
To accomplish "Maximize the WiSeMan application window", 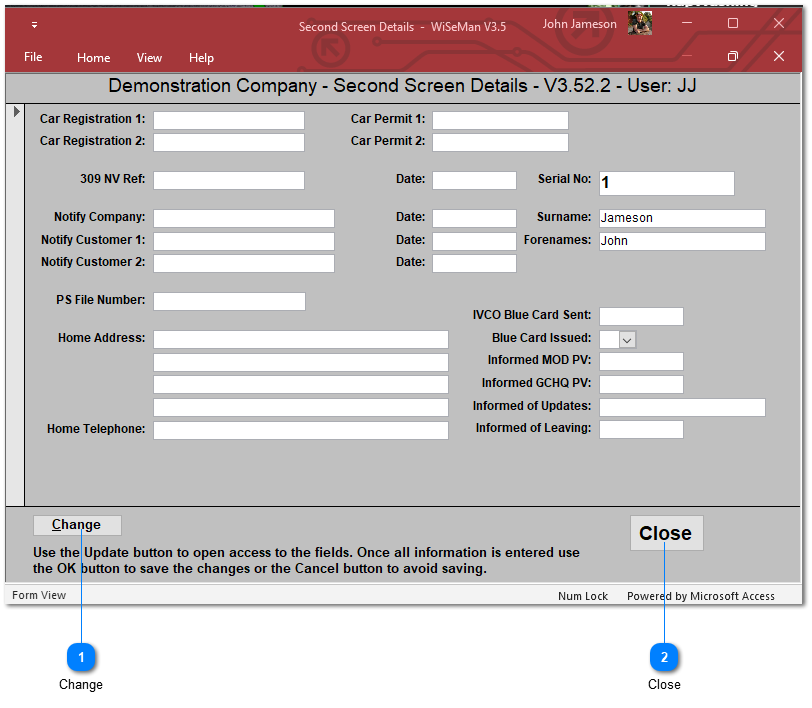I will tap(733, 23).
